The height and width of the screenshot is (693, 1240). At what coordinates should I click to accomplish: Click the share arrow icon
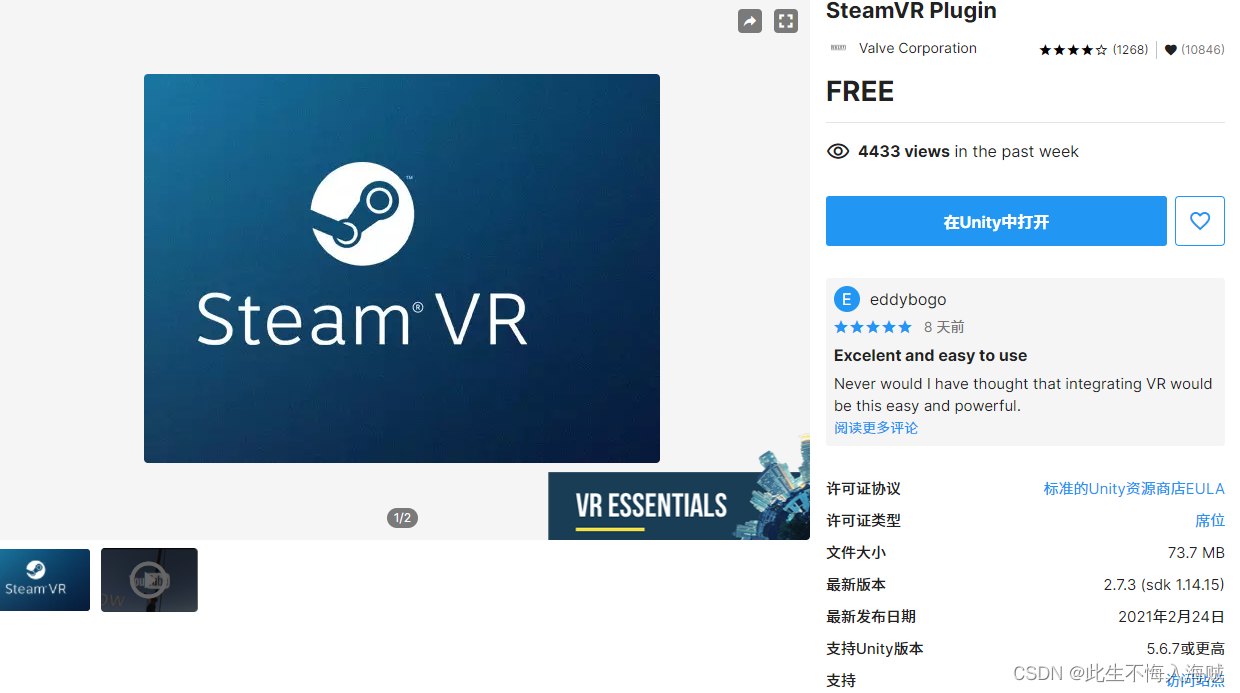tap(750, 21)
